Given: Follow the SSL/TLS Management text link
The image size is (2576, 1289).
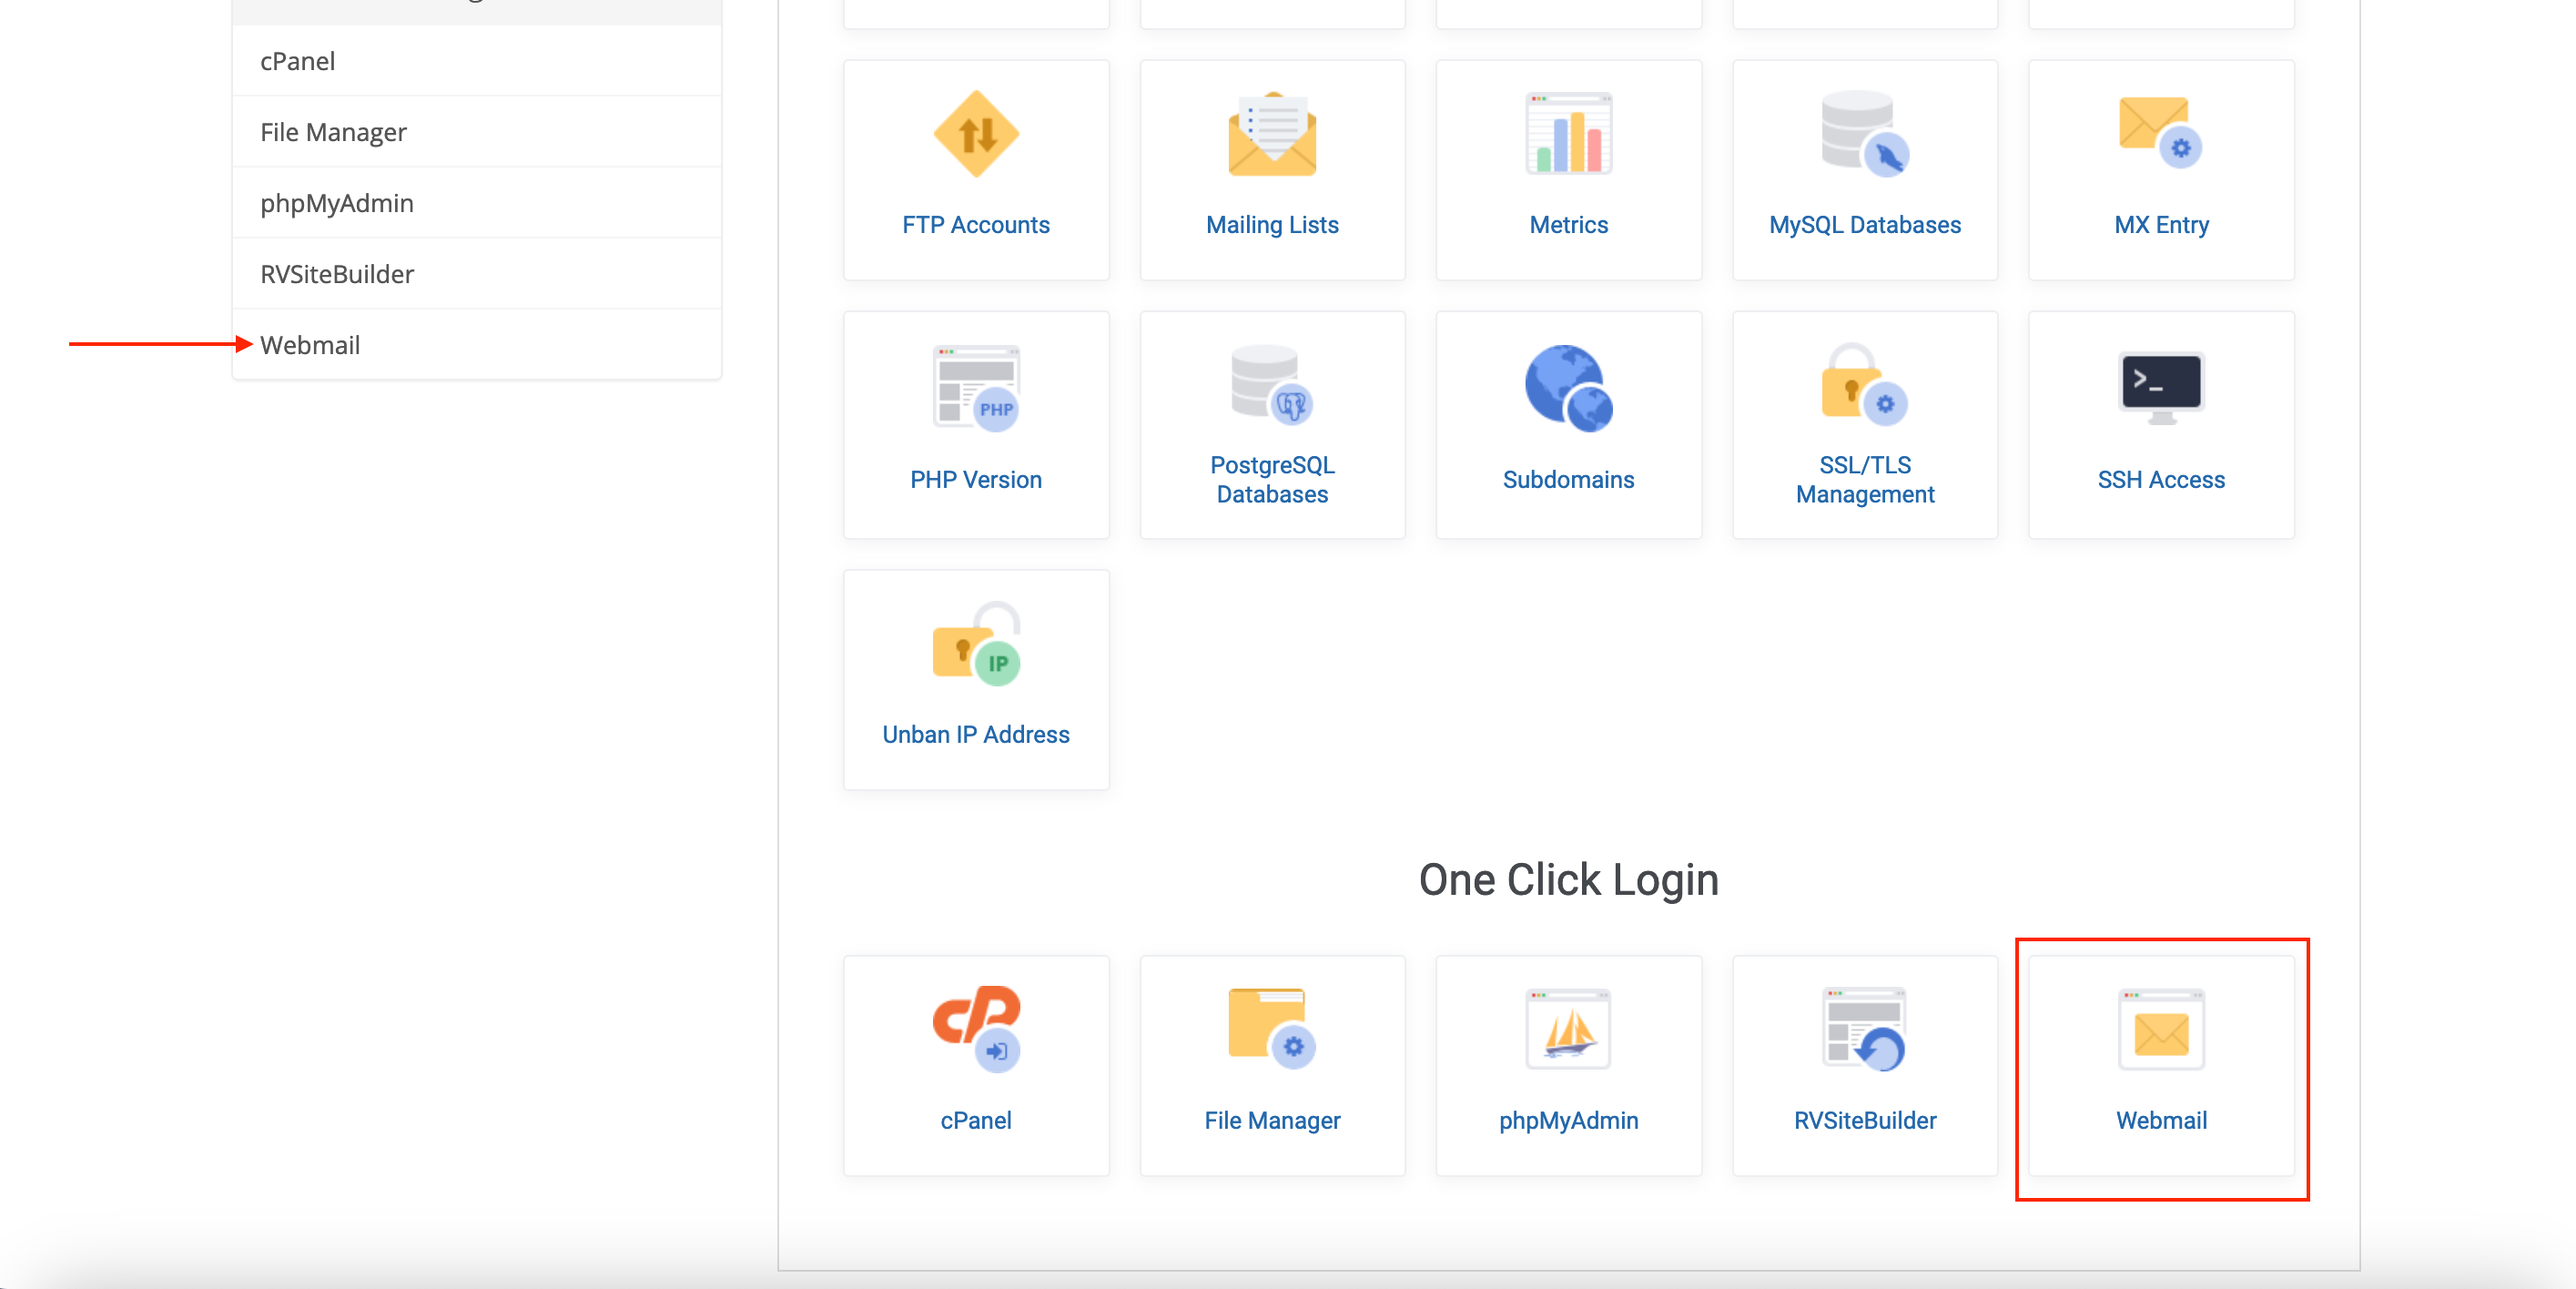Looking at the screenshot, I should click(x=1865, y=480).
